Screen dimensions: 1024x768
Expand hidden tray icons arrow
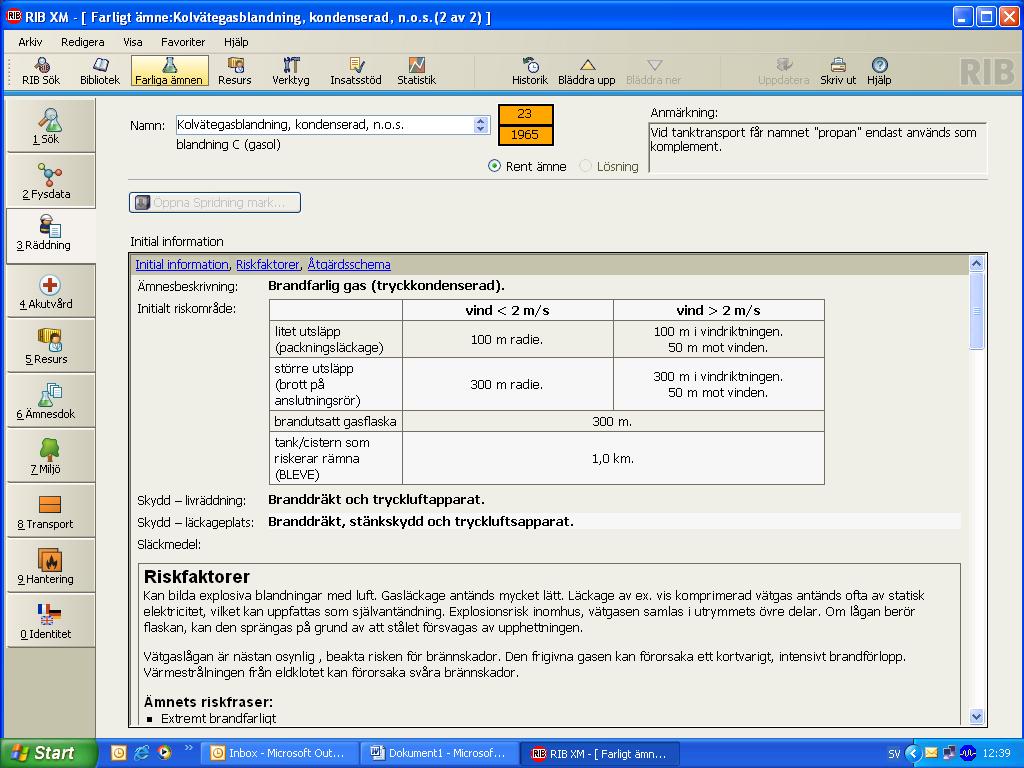[913, 754]
